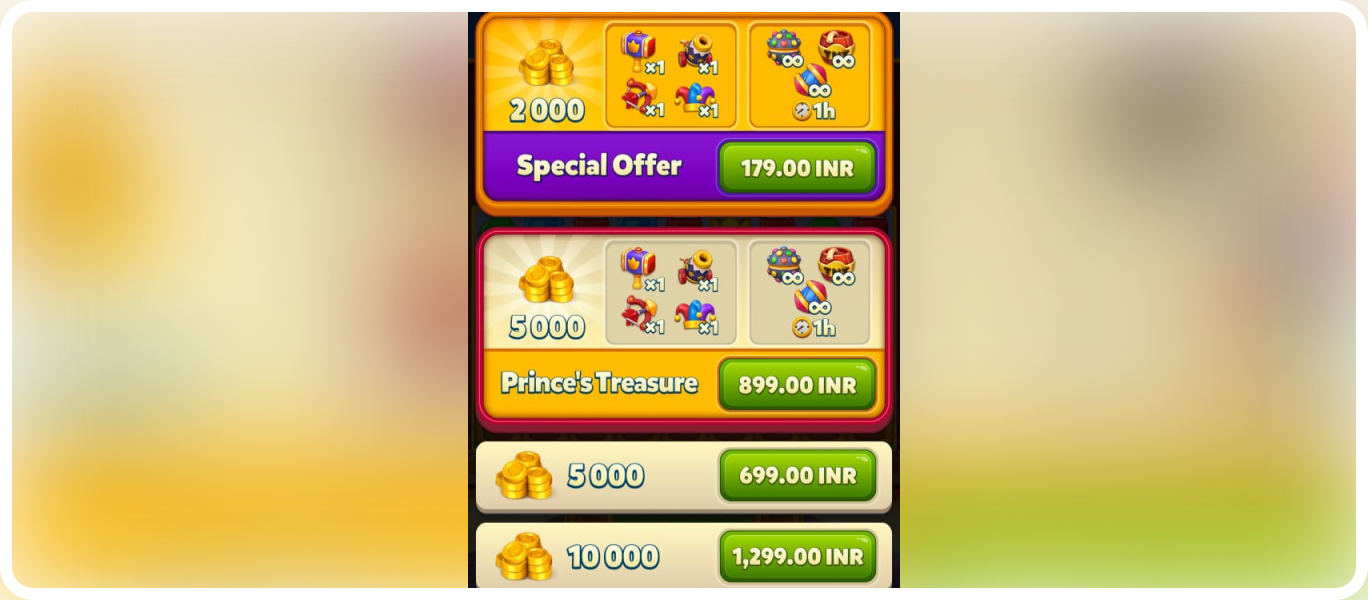Tap the coin pile in the 699.00 INR row
This screenshot has height=600, width=1368.
coord(524,476)
